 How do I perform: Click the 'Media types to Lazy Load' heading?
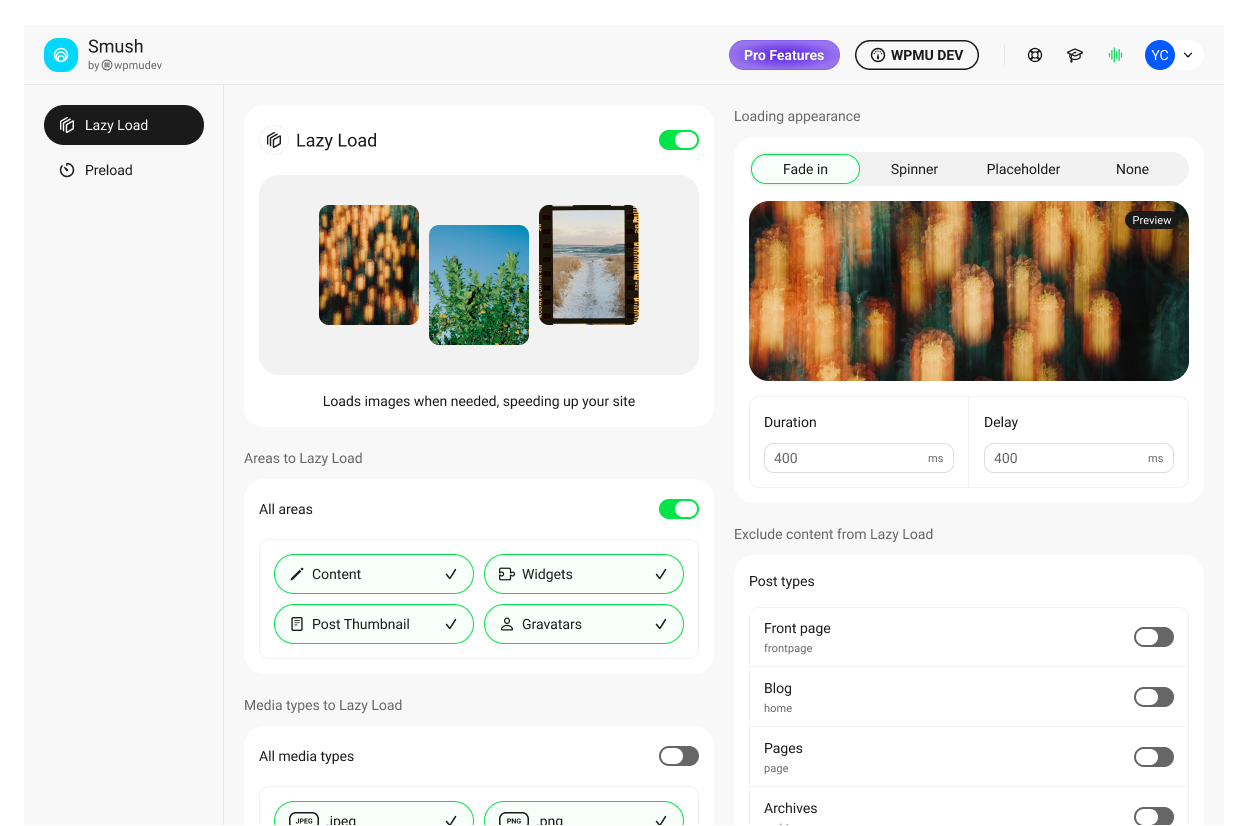pyautogui.click(x=323, y=705)
